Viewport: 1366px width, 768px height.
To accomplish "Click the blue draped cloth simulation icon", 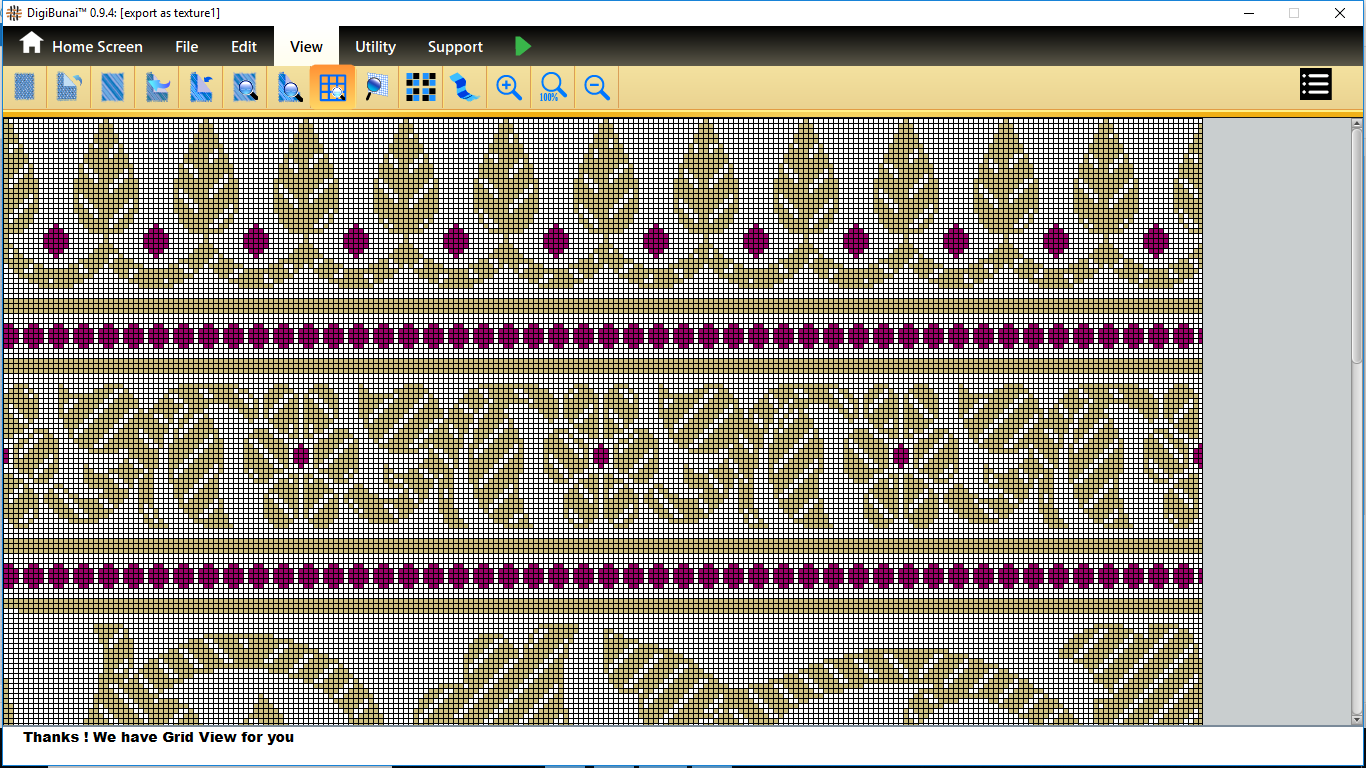I will [463, 88].
